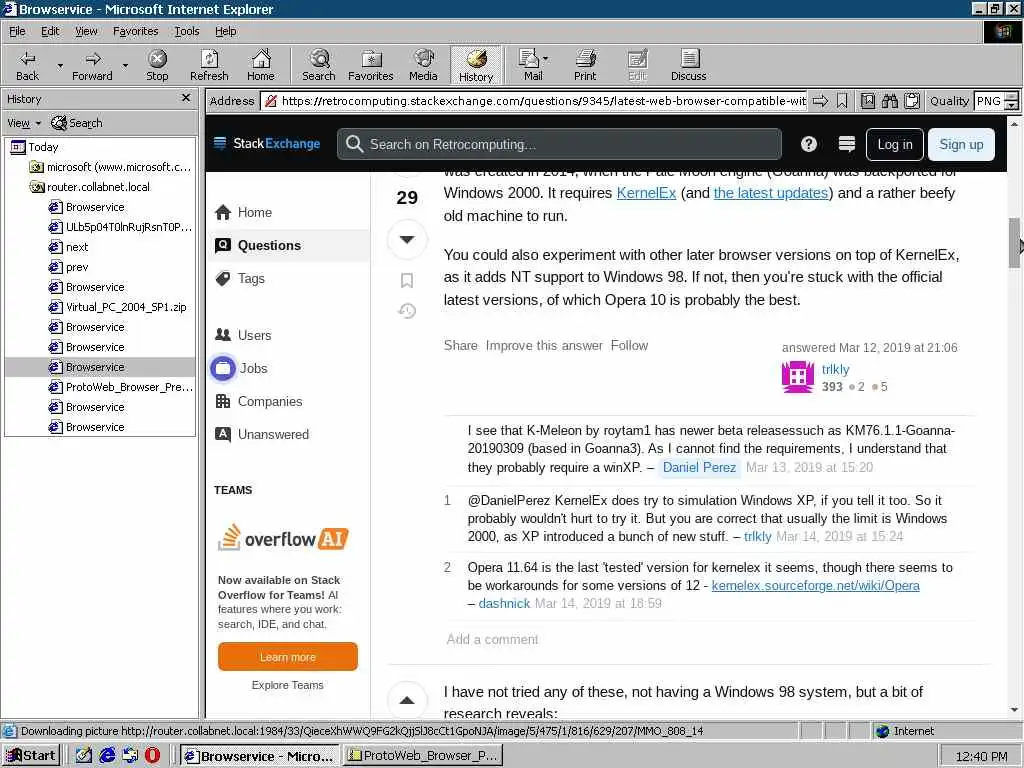This screenshot has height=768, width=1024.
Task: Click Search in History panel
Action: 77,123
